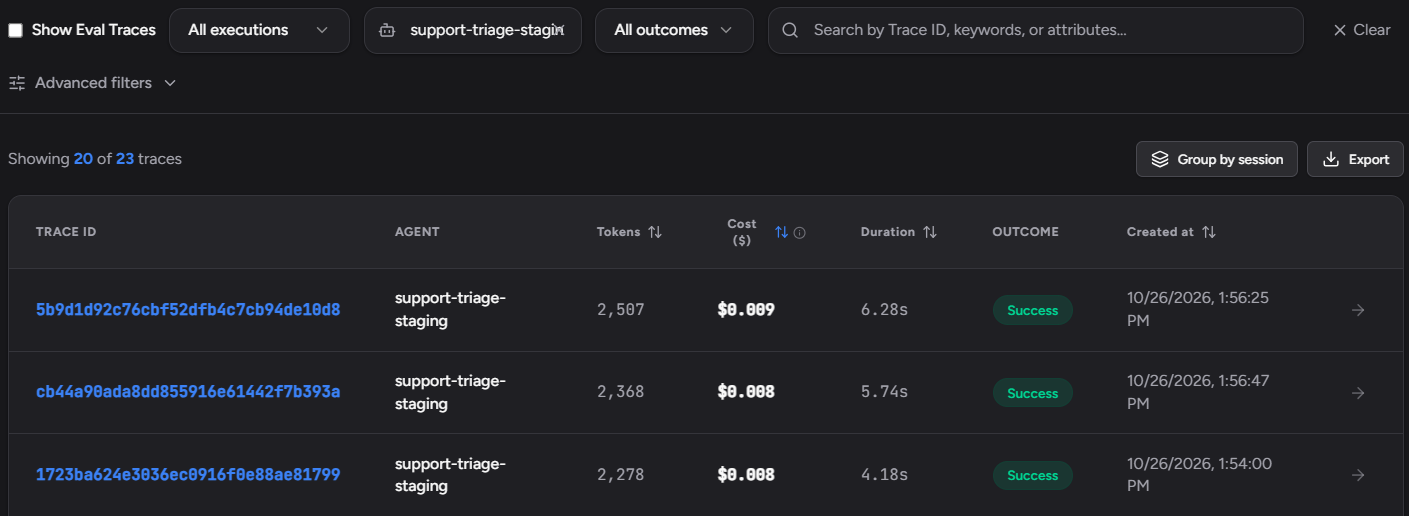Enable the Show Eval Traces checkbox
This screenshot has height=516, width=1409.
[x=16, y=30]
